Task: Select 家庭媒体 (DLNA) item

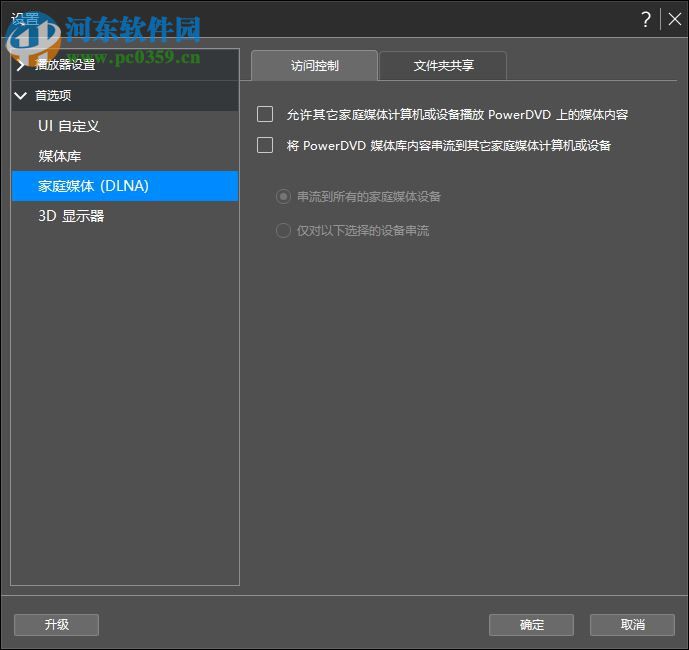Action: tap(125, 186)
